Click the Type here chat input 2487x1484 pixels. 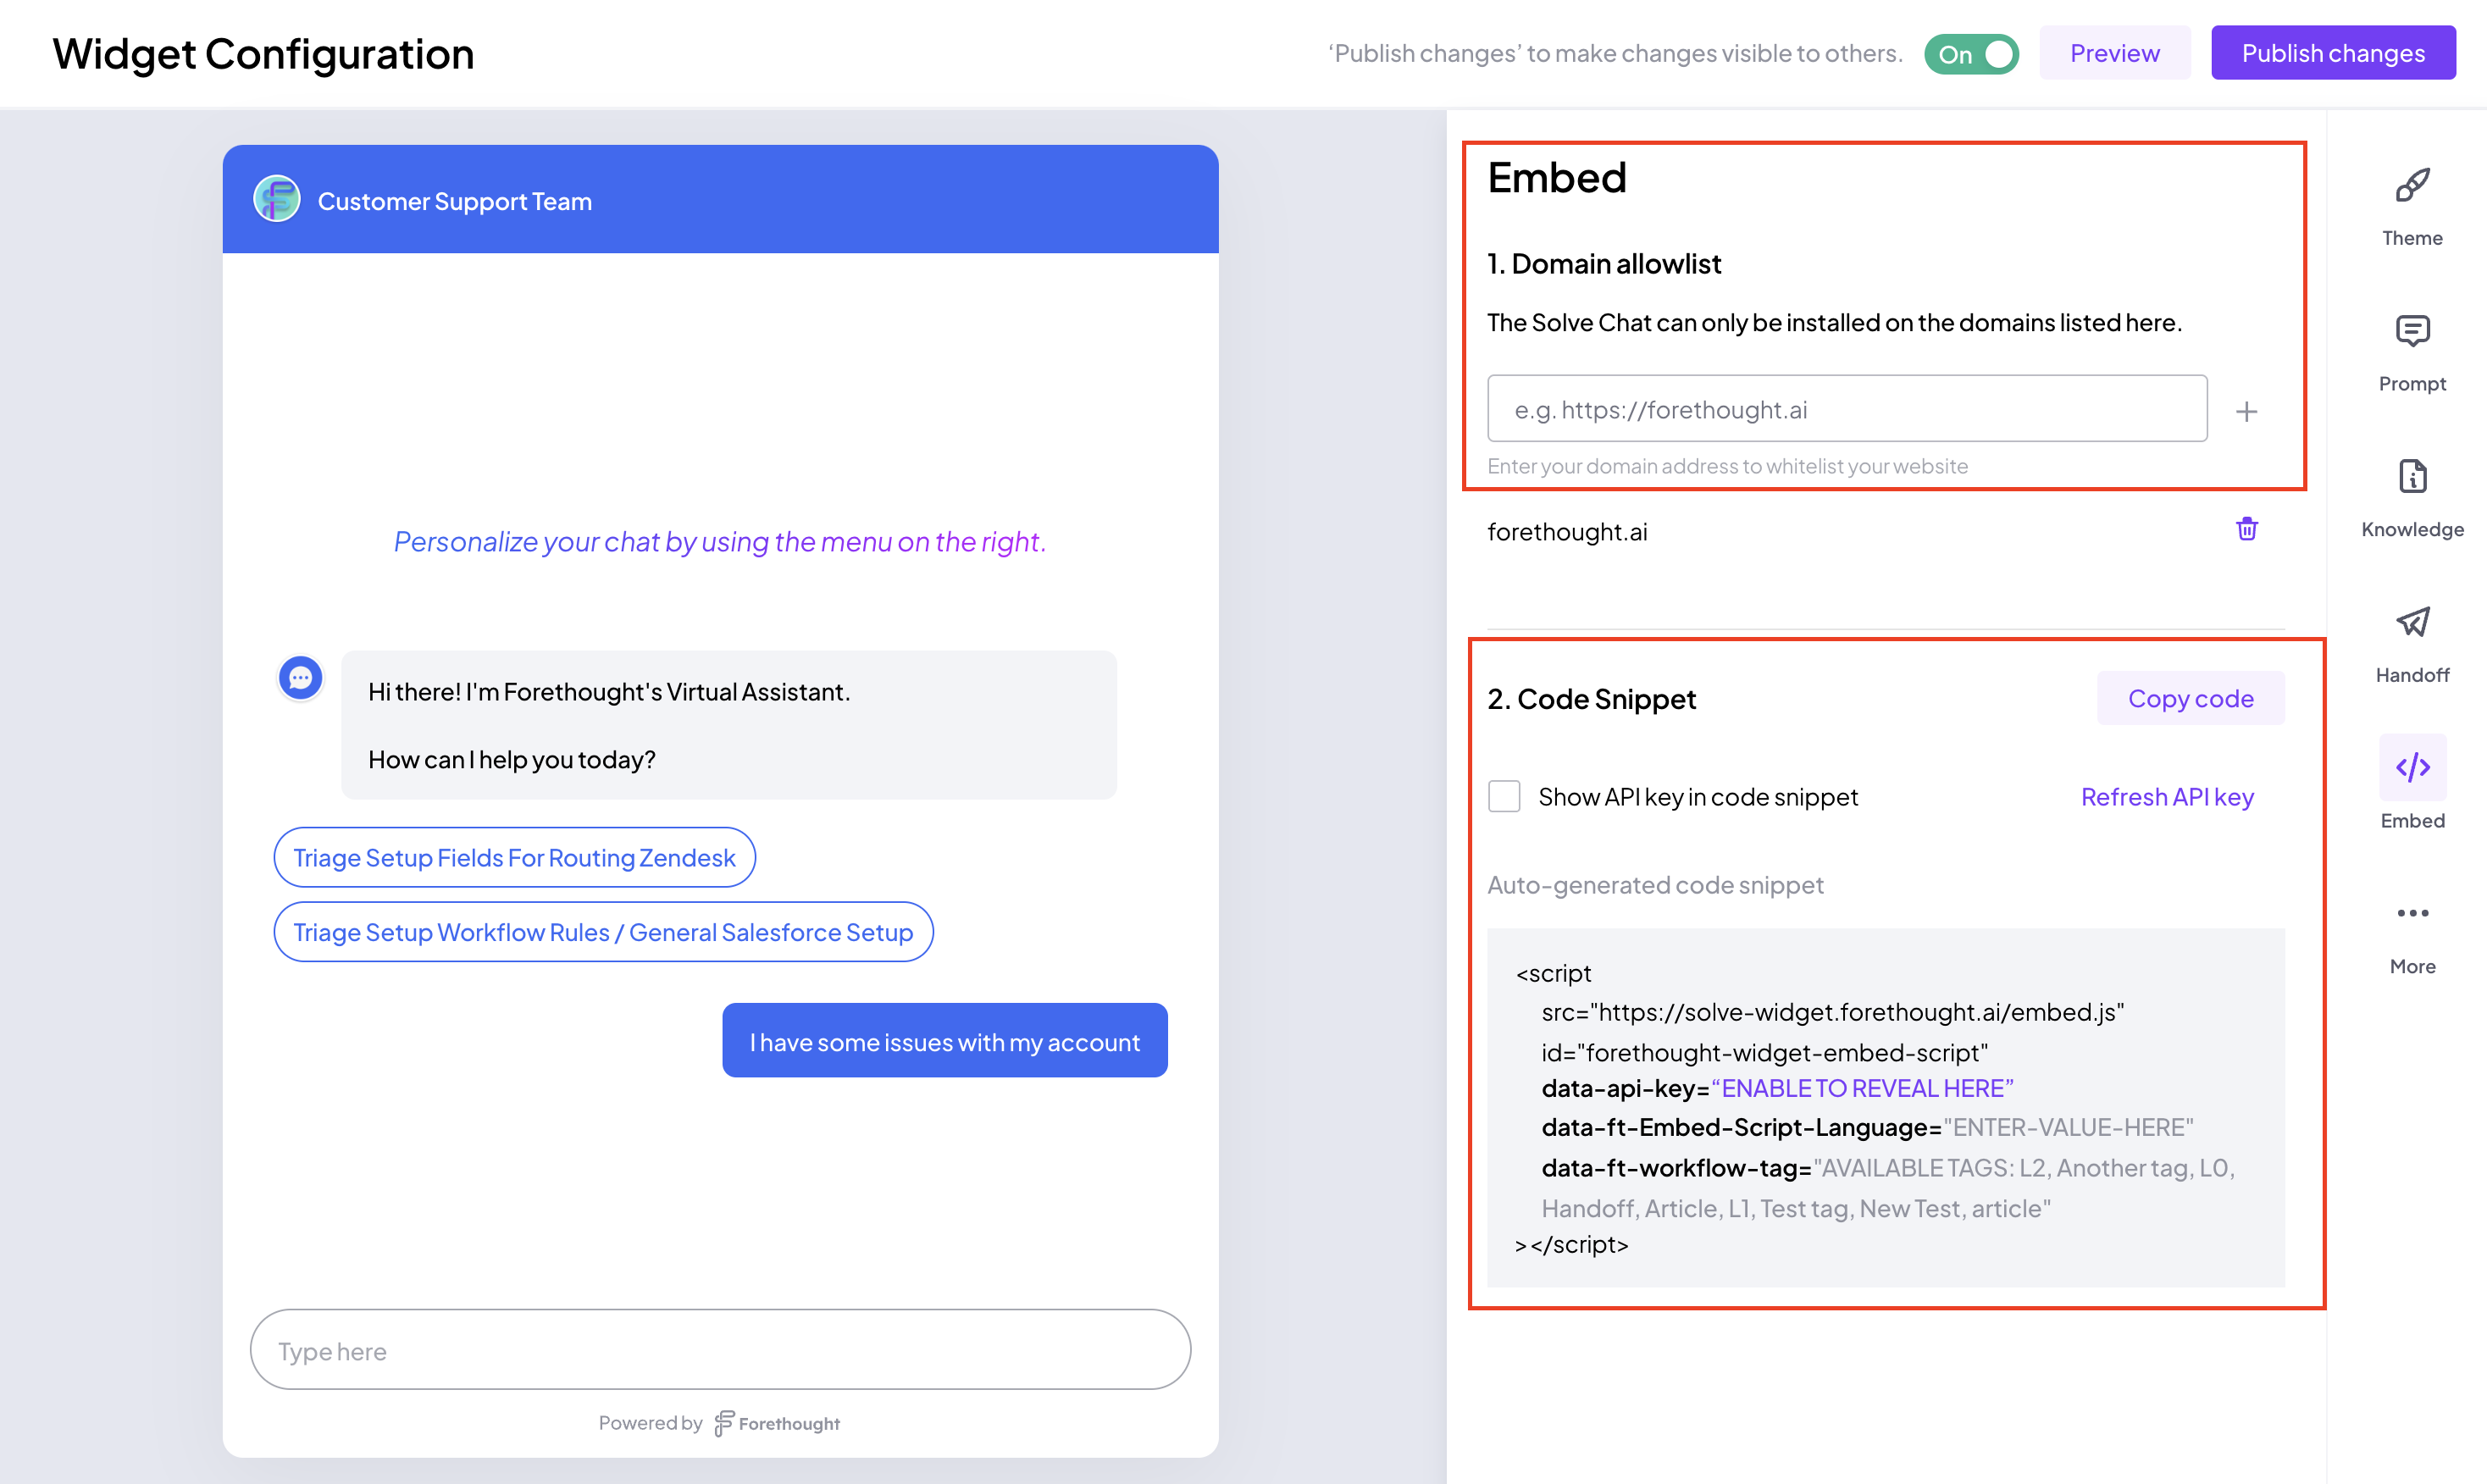[720, 1349]
